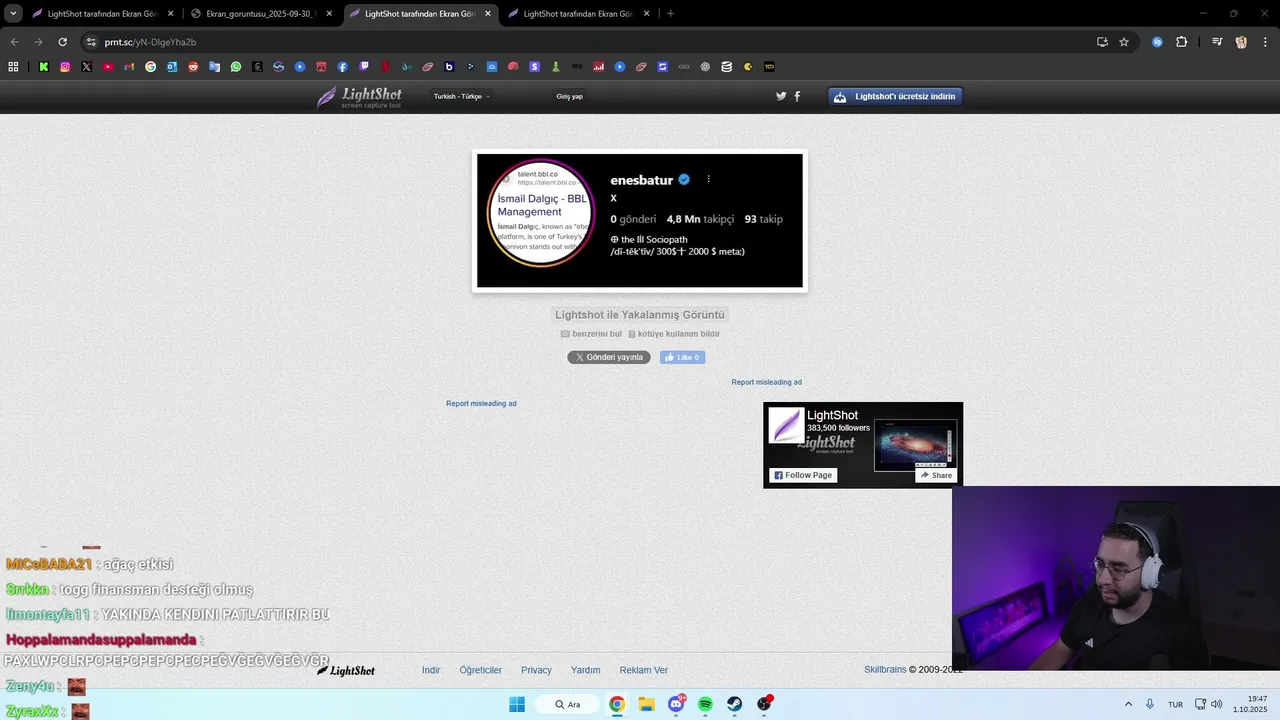Open the WhatsApp bookmark icon

click(x=236, y=67)
